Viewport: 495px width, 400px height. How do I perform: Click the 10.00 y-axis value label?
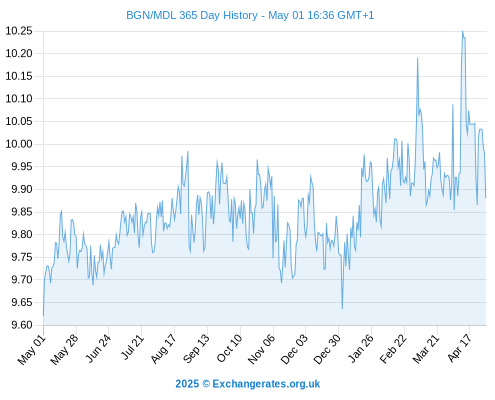pyautogui.click(x=19, y=144)
